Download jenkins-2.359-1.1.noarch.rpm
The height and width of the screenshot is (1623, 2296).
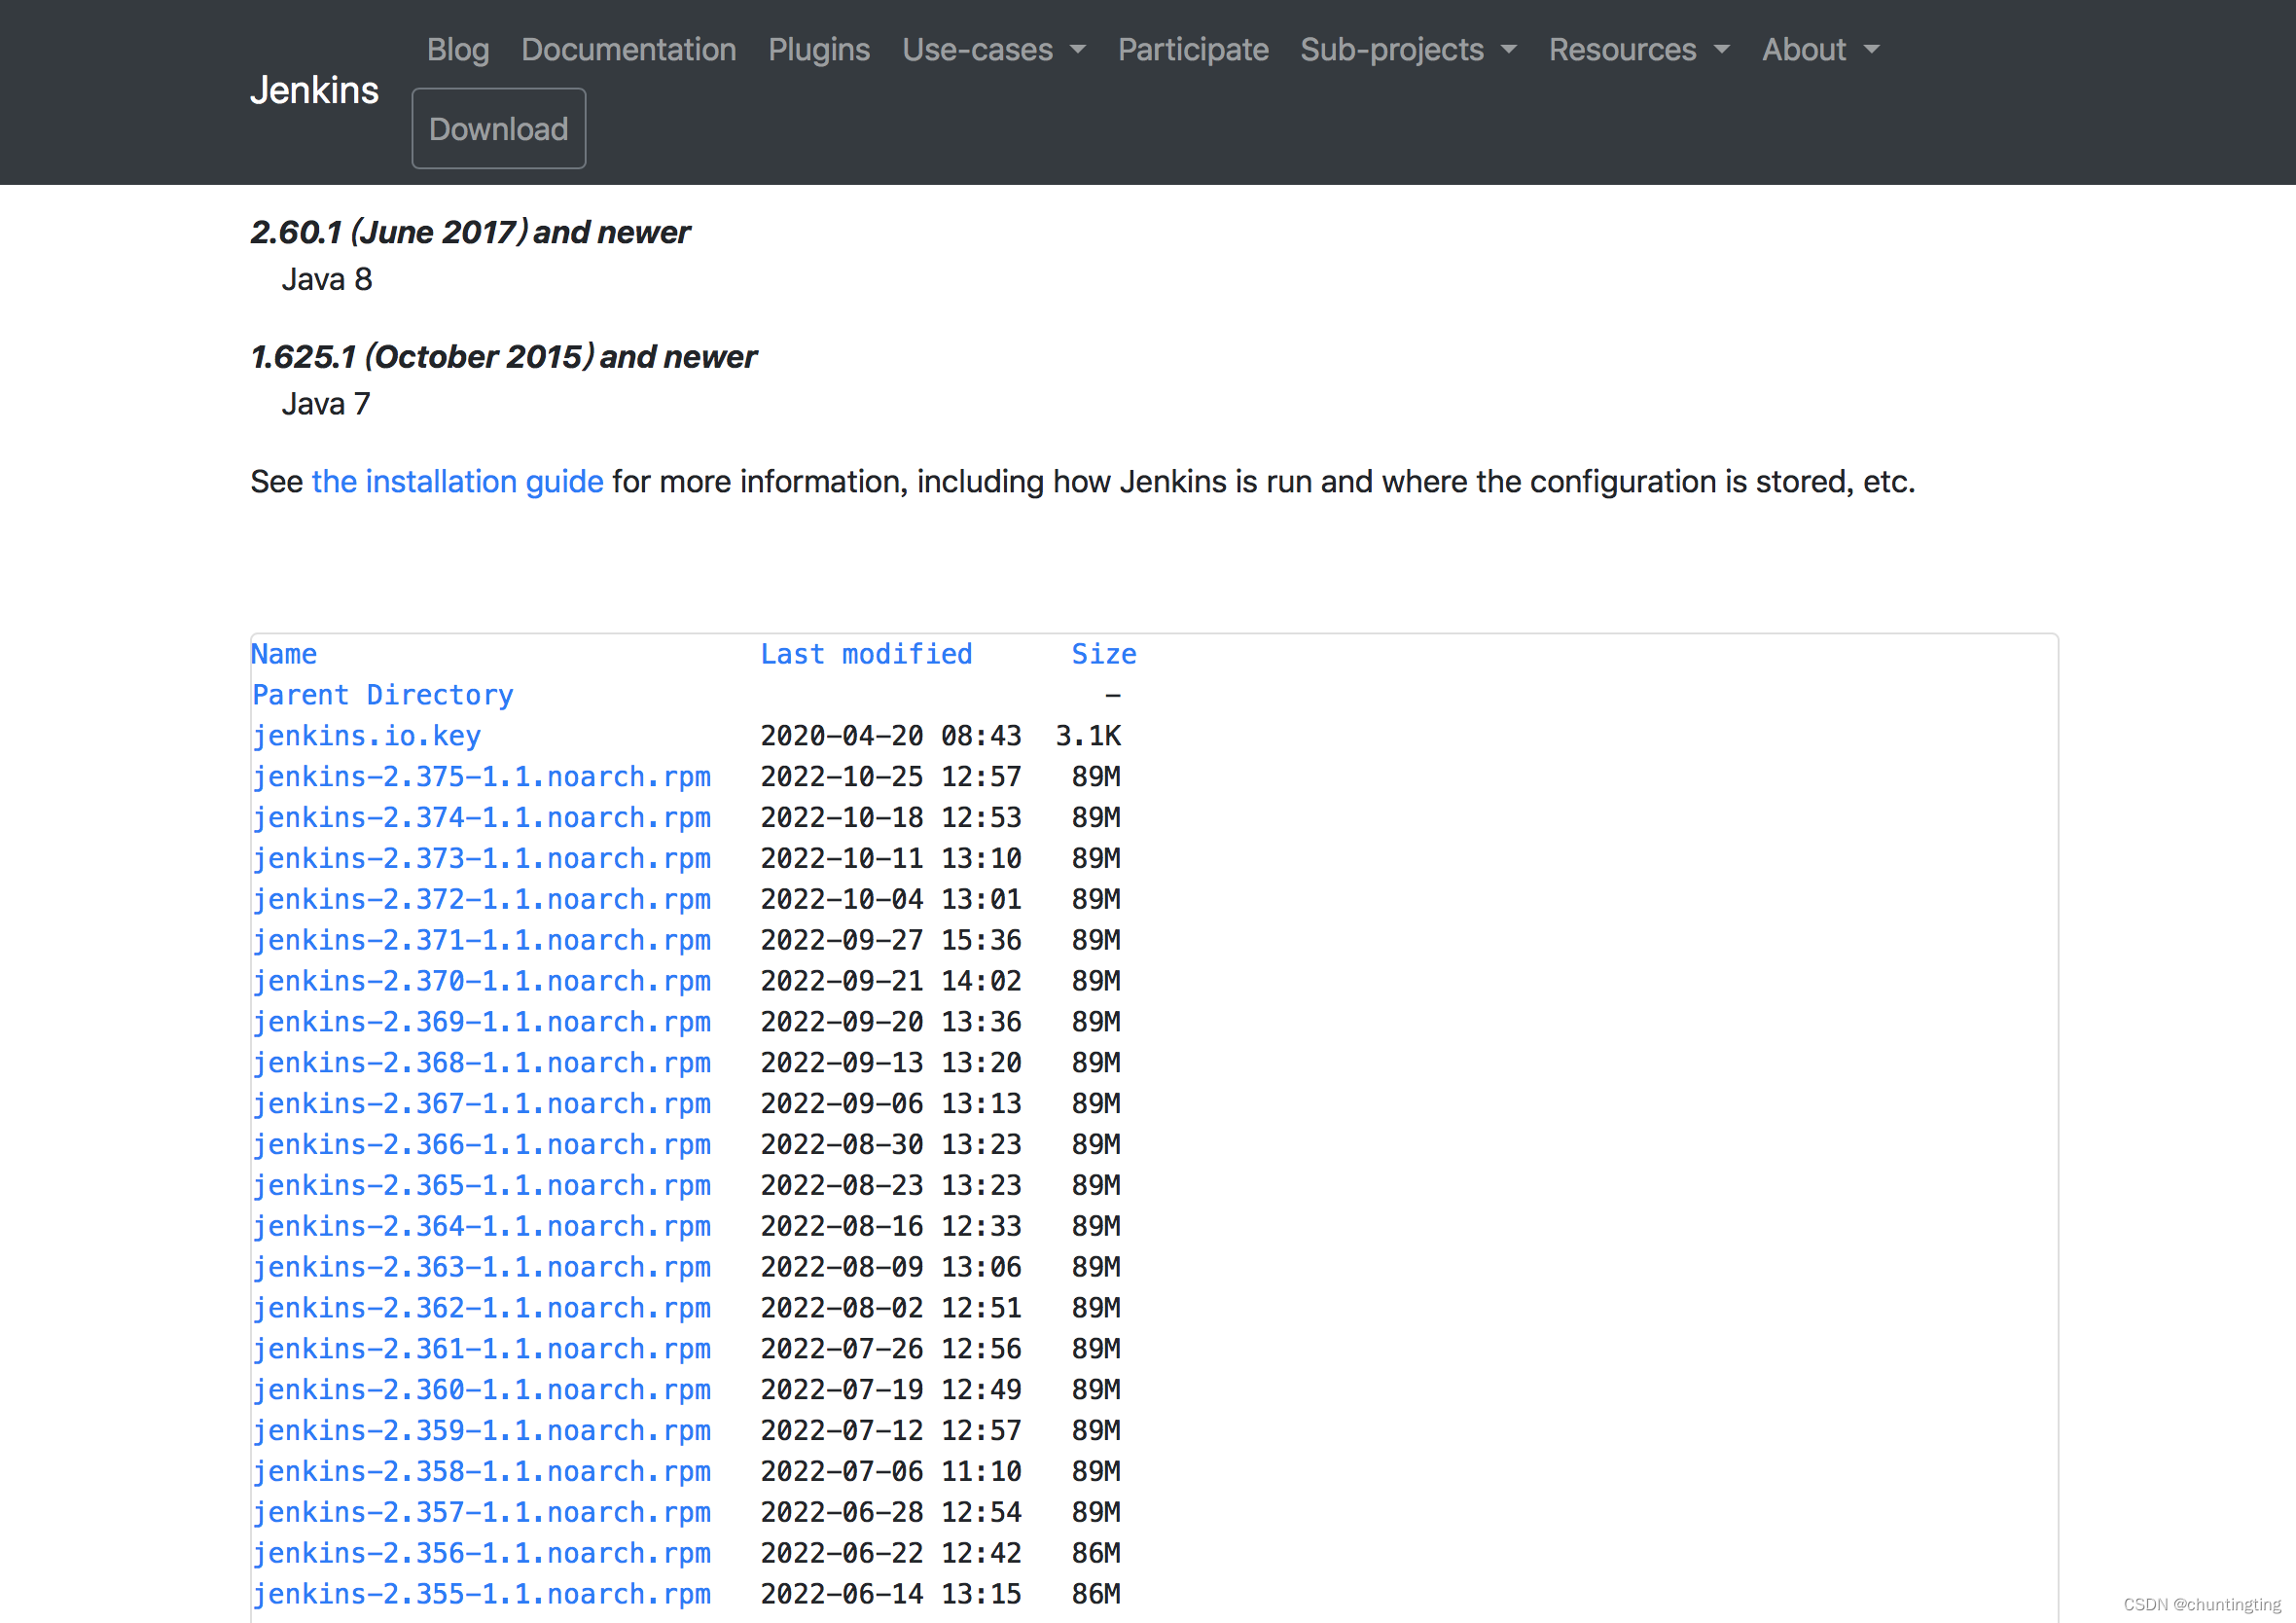click(481, 1431)
